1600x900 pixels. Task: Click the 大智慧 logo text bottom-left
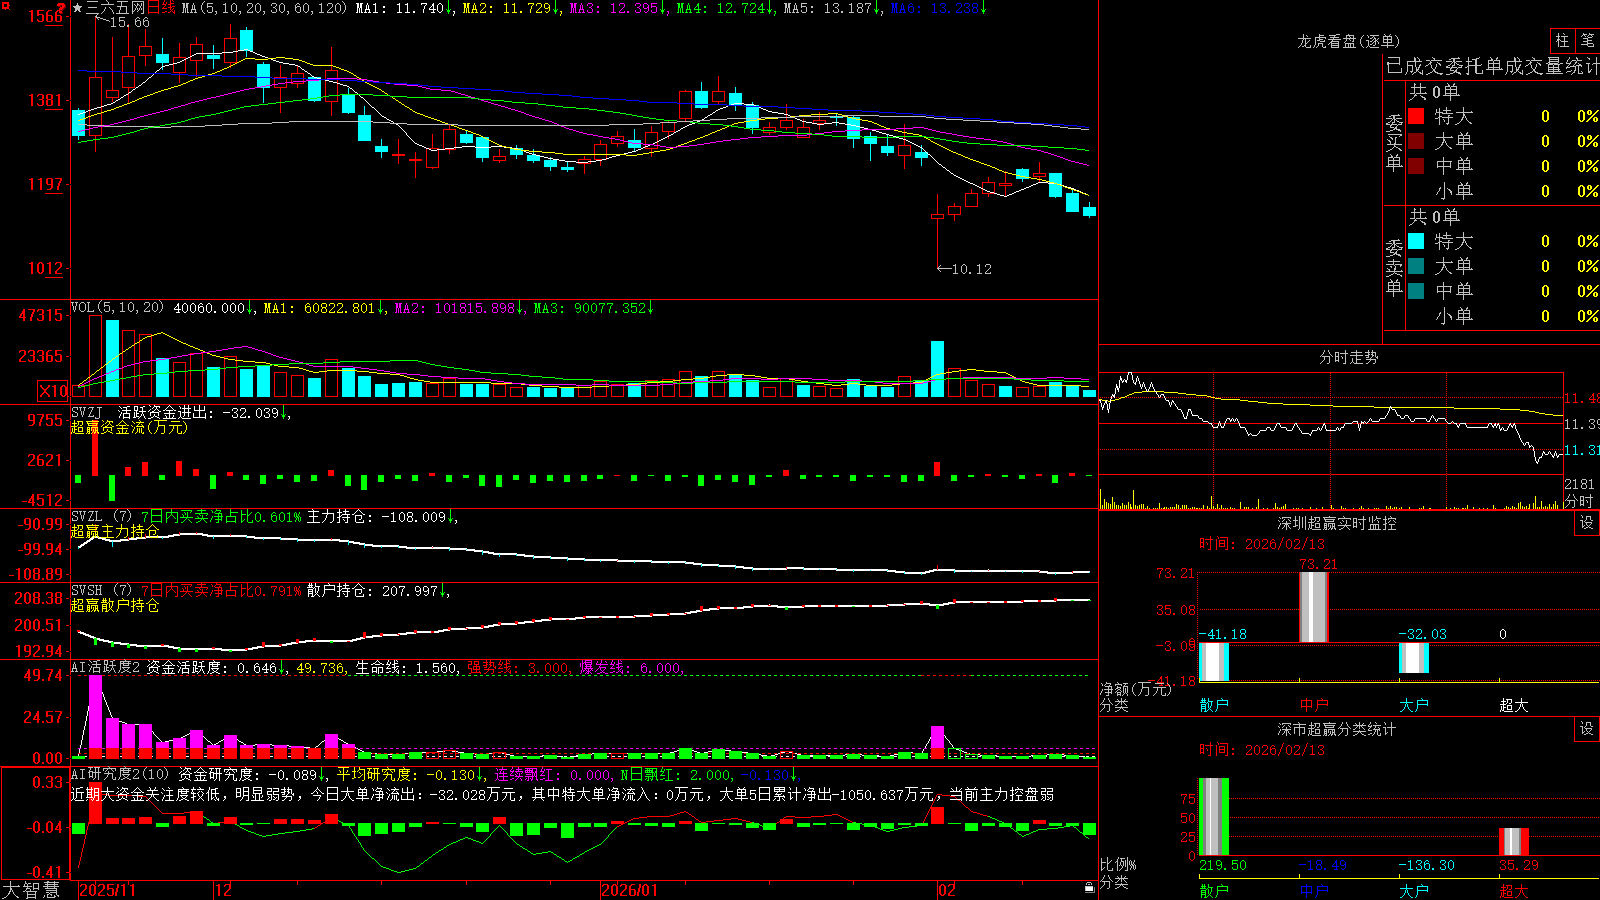[31, 889]
